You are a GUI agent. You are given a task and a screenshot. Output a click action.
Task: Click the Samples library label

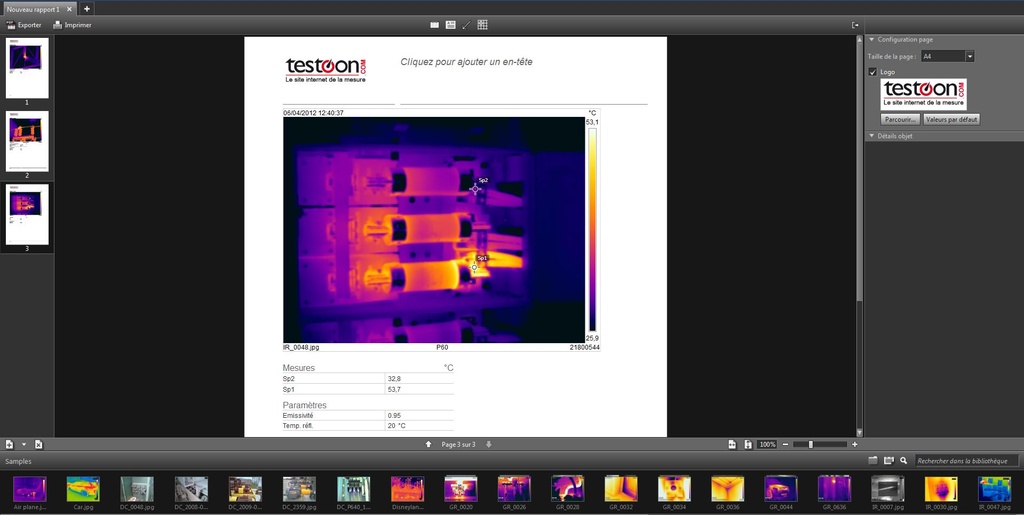point(18,461)
